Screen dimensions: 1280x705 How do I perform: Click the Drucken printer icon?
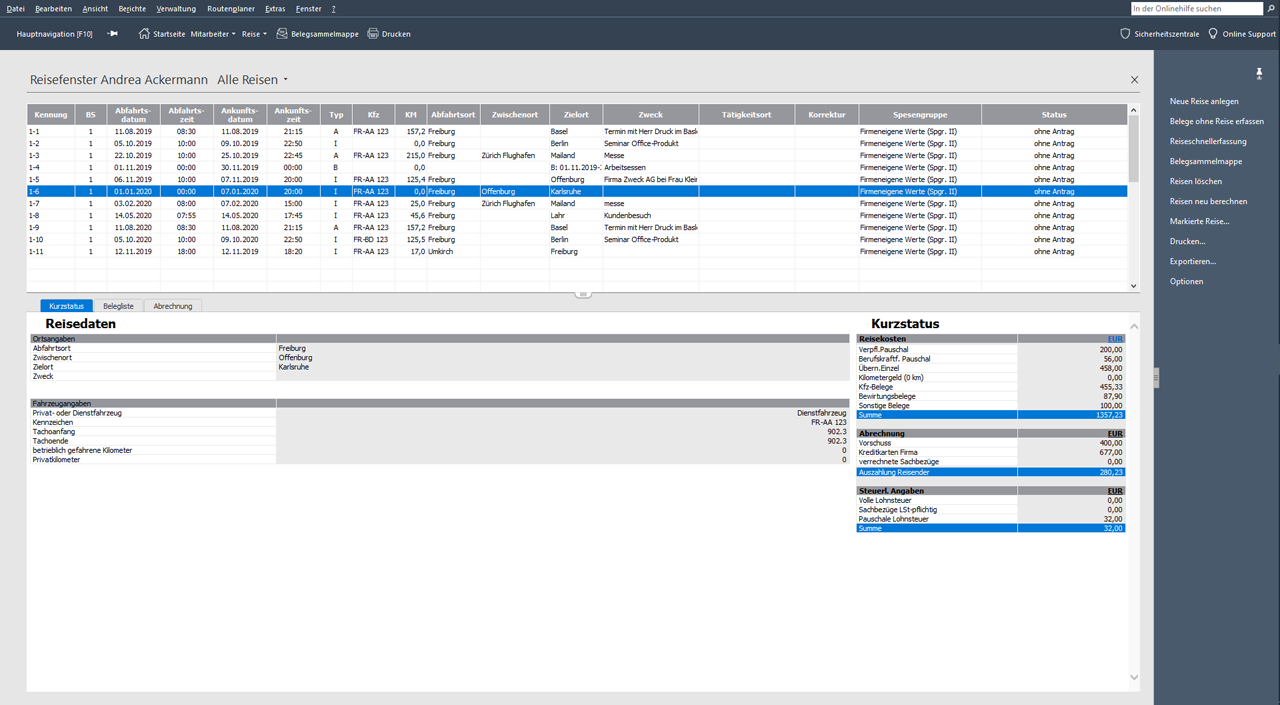(373, 34)
